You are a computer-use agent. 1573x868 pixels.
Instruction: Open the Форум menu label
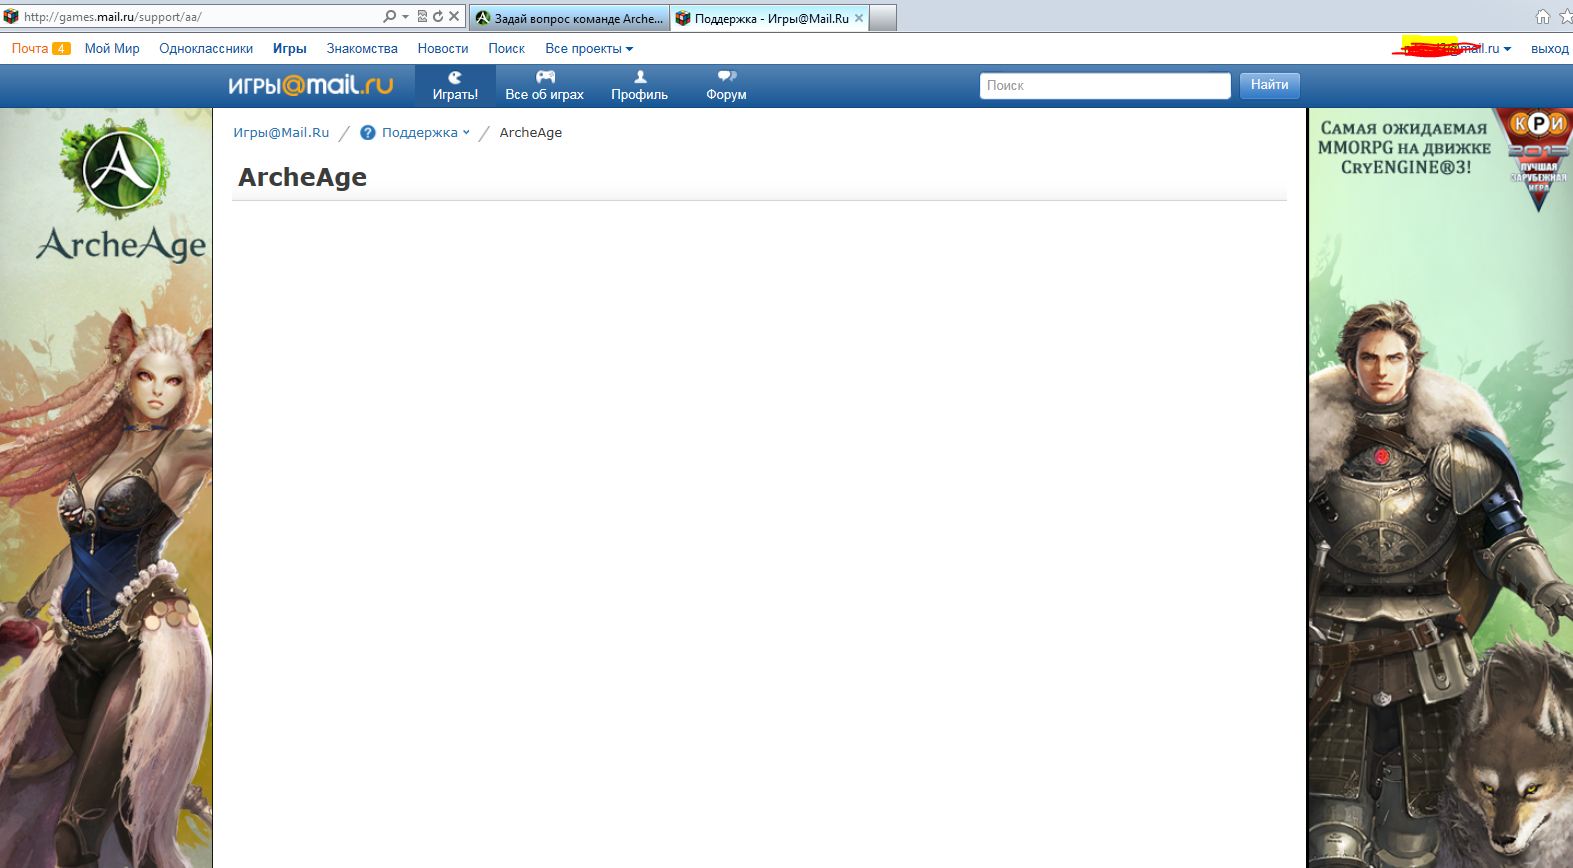click(x=726, y=94)
